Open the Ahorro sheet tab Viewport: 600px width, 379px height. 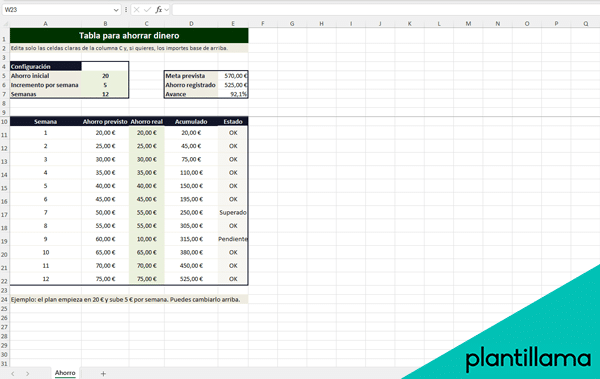click(x=65, y=372)
